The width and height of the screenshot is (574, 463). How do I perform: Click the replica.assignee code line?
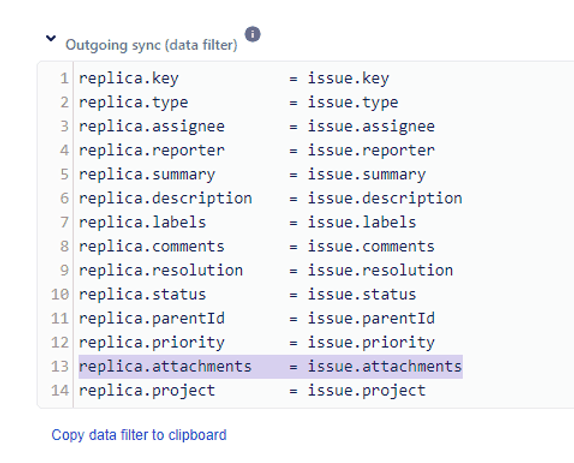(x=257, y=126)
